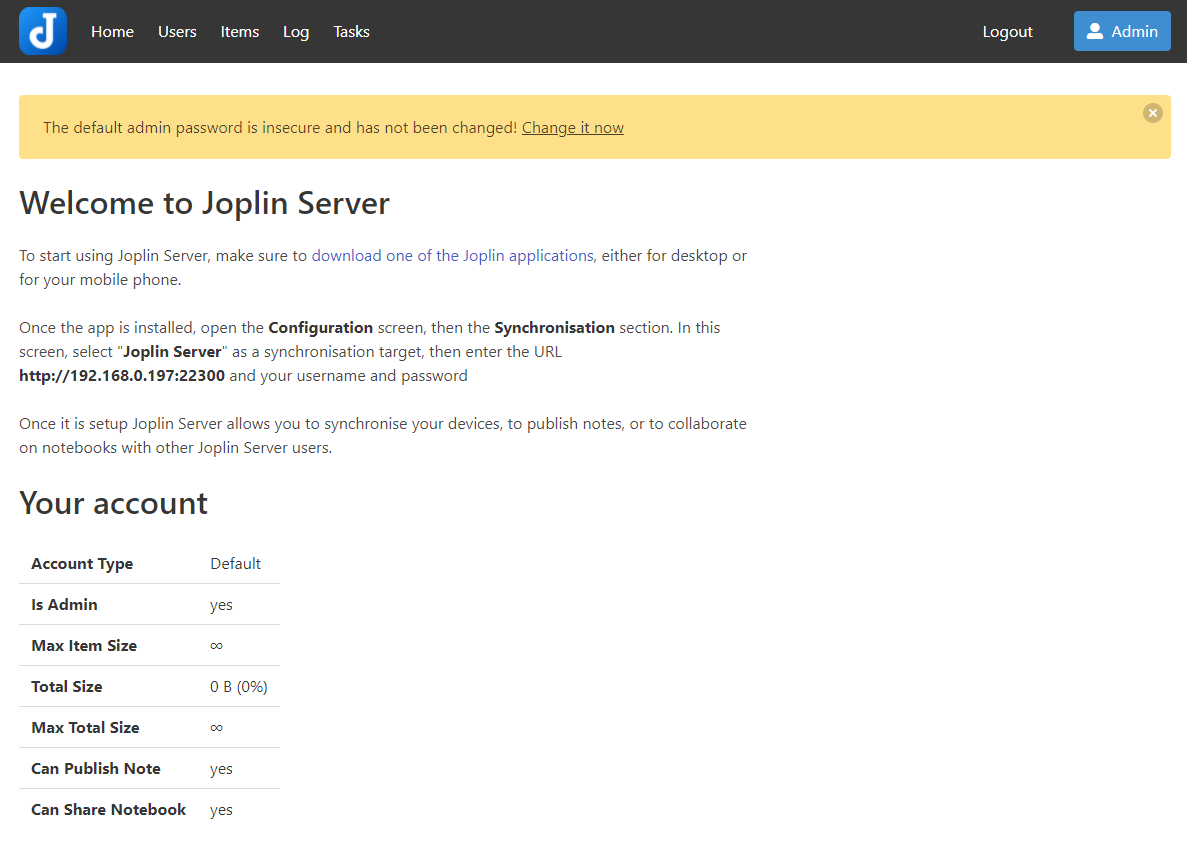Click Change it now to update password
The height and width of the screenshot is (853, 1187).
[x=572, y=127]
